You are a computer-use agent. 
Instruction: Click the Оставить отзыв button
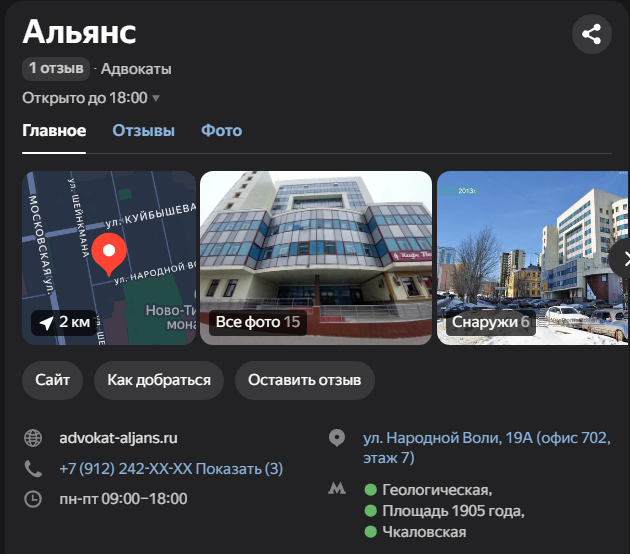pos(305,380)
